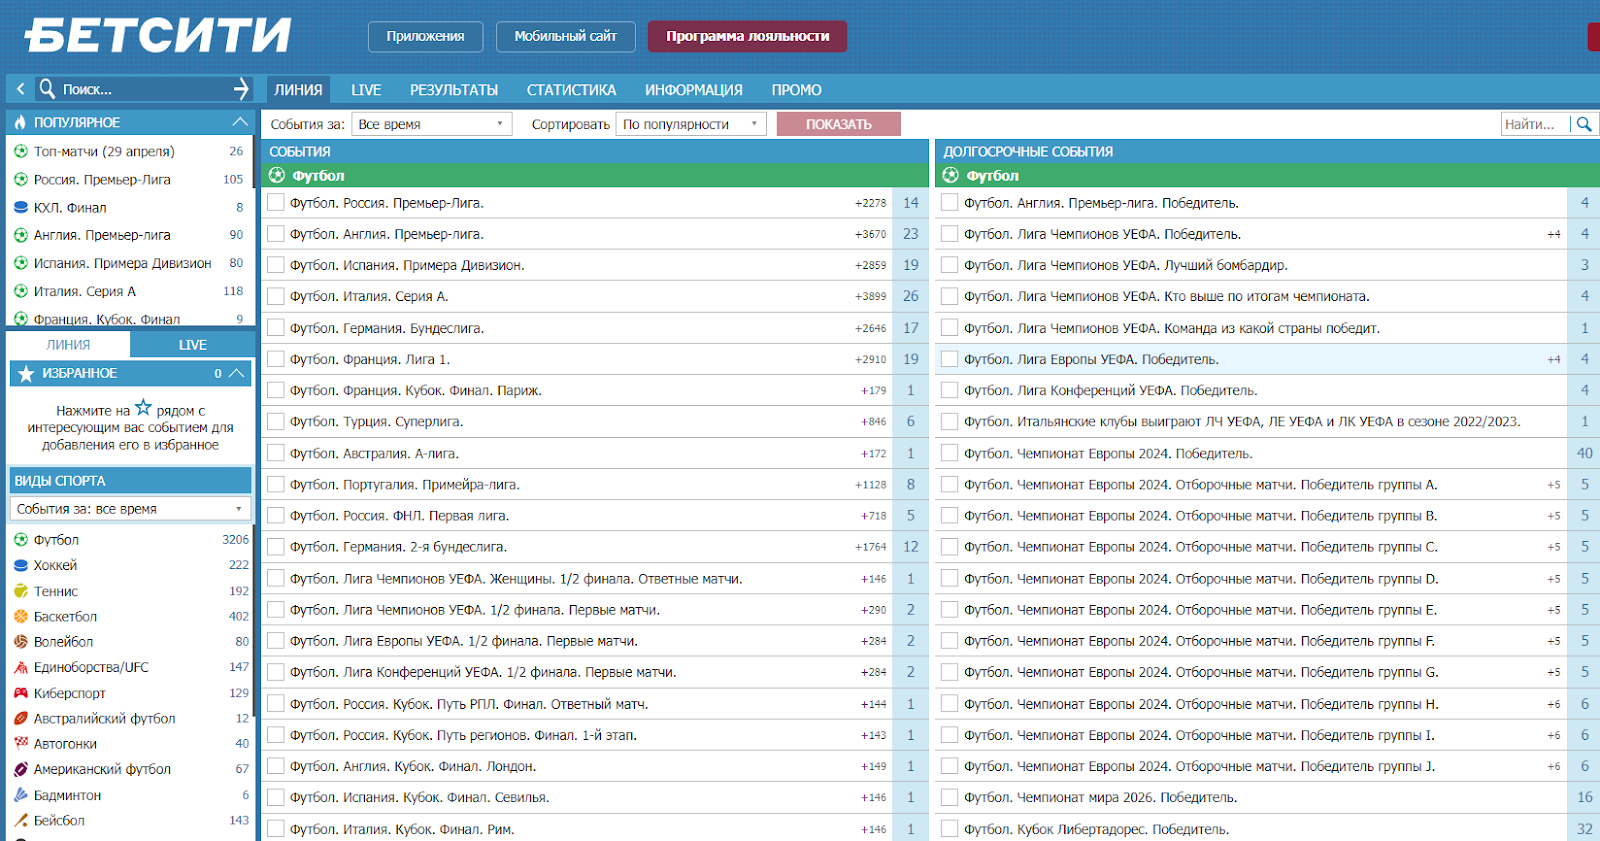Viewport: 1600px width, 841px height.
Task: Click the magnifier icon in Найти box
Action: [x=1584, y=124]
